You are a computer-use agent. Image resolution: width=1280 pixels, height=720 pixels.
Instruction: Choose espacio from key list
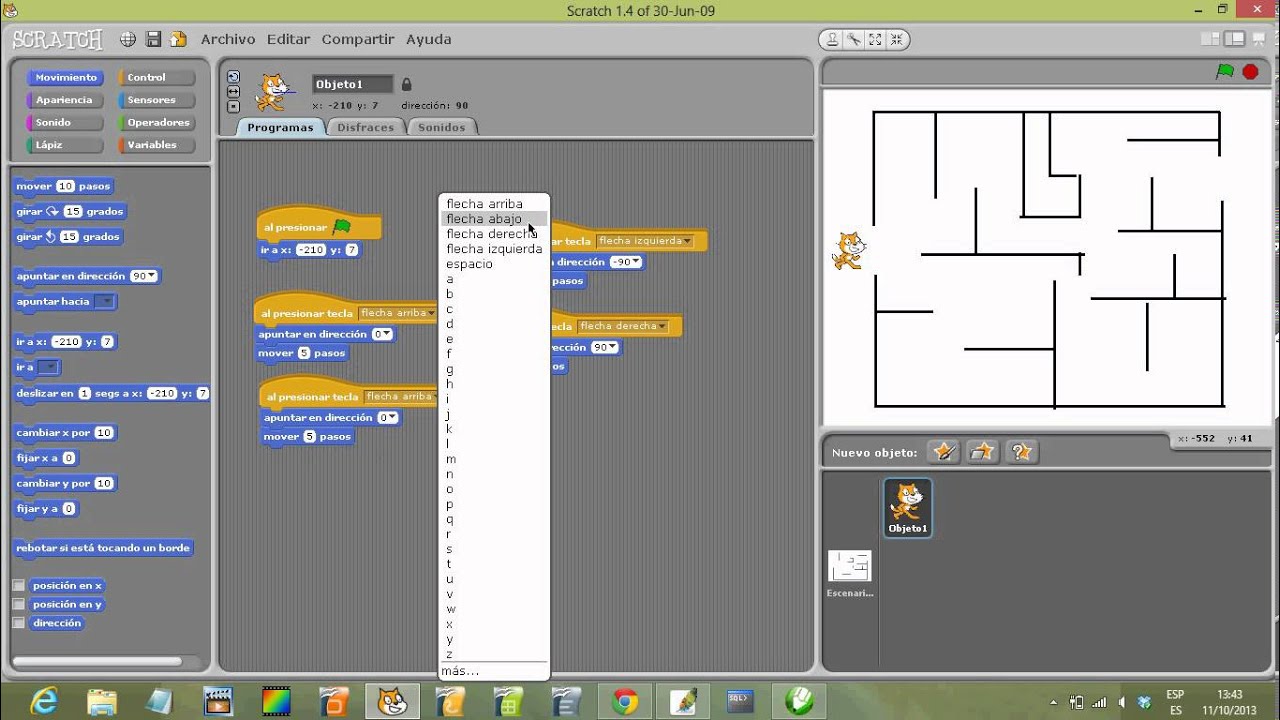(x=469, y=264)
